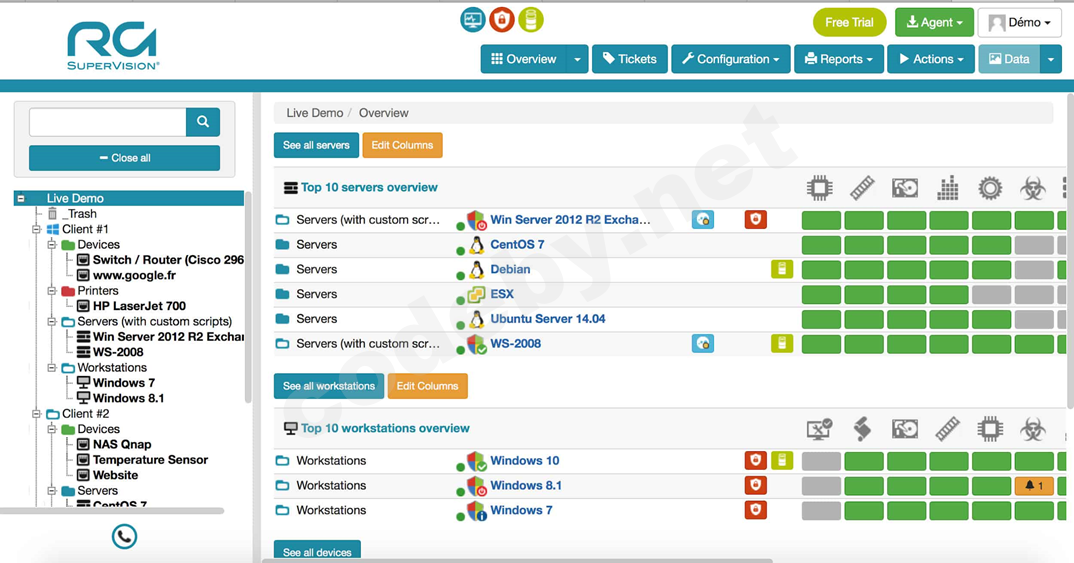
Task: Click the phone contact icon below the tree
Action: coord(124,537)
